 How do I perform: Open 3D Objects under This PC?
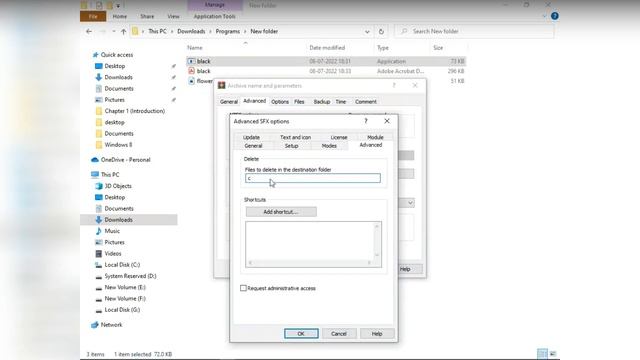(118, 186)
